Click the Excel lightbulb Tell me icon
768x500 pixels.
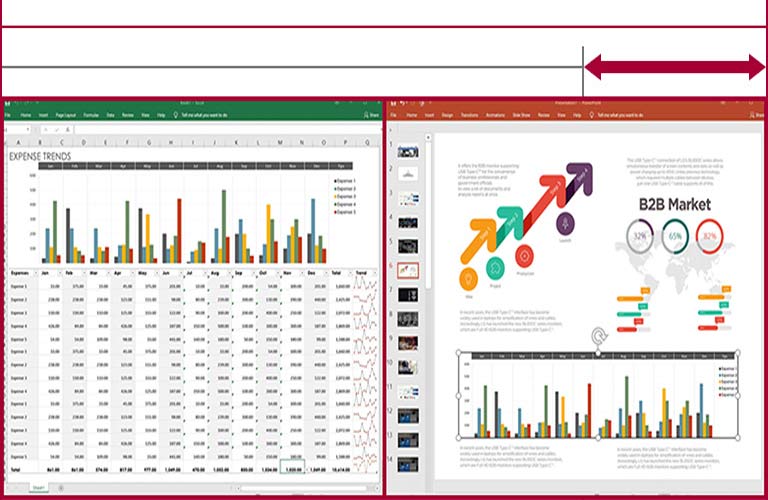click(176, 116)
